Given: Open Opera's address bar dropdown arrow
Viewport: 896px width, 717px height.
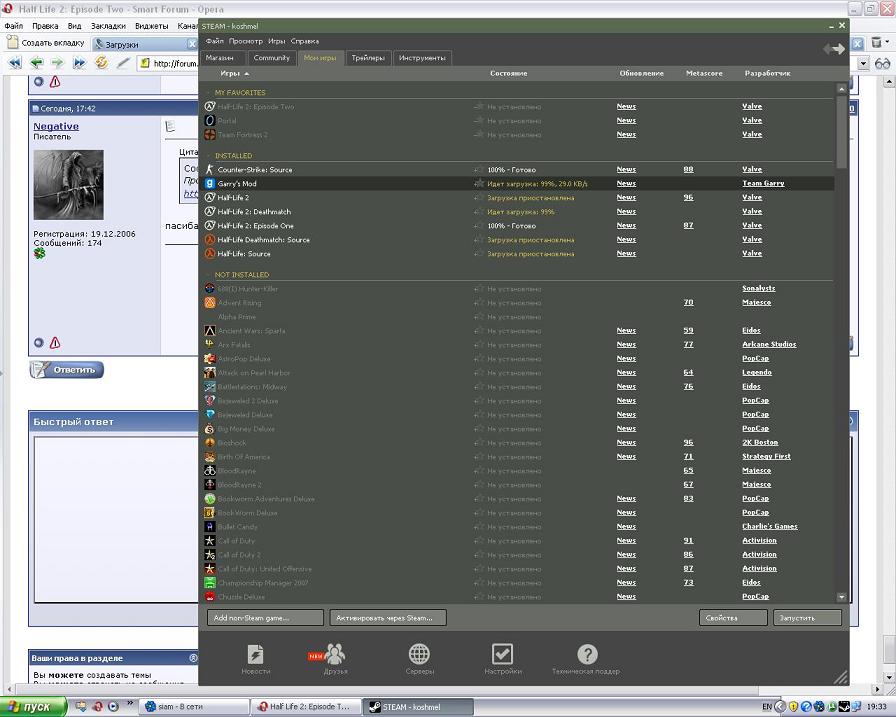Looking at the screenshot, I should (x=863, y=63).
